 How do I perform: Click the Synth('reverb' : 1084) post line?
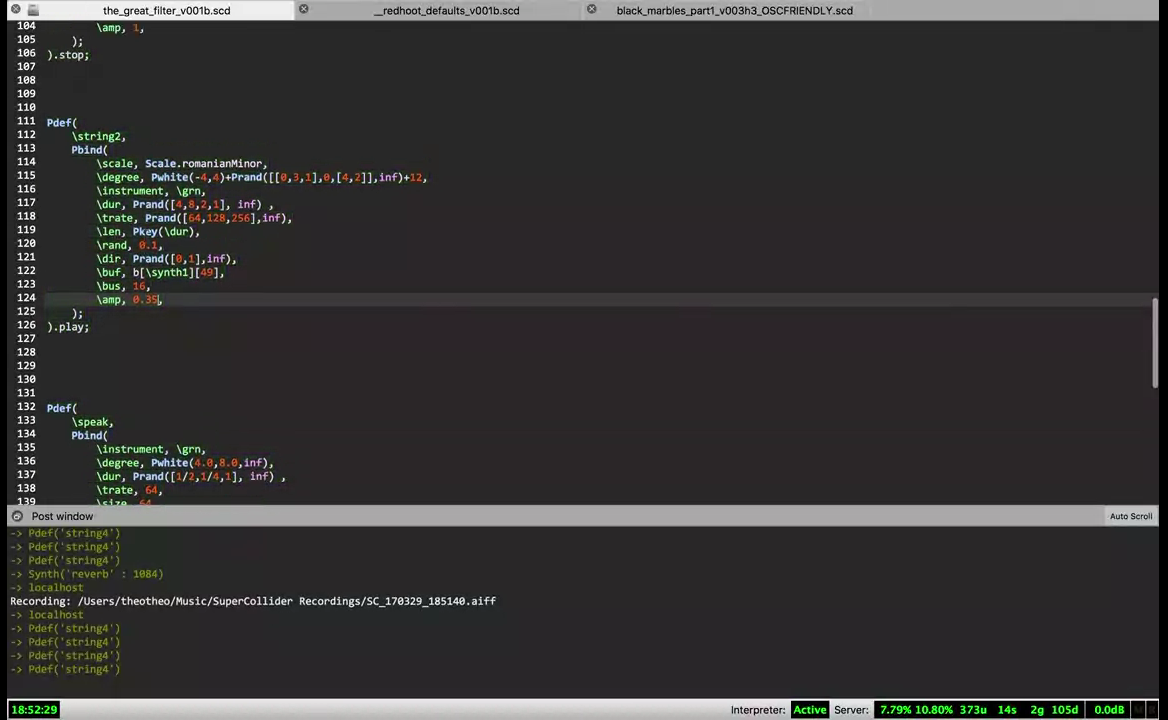pos(86,573)
